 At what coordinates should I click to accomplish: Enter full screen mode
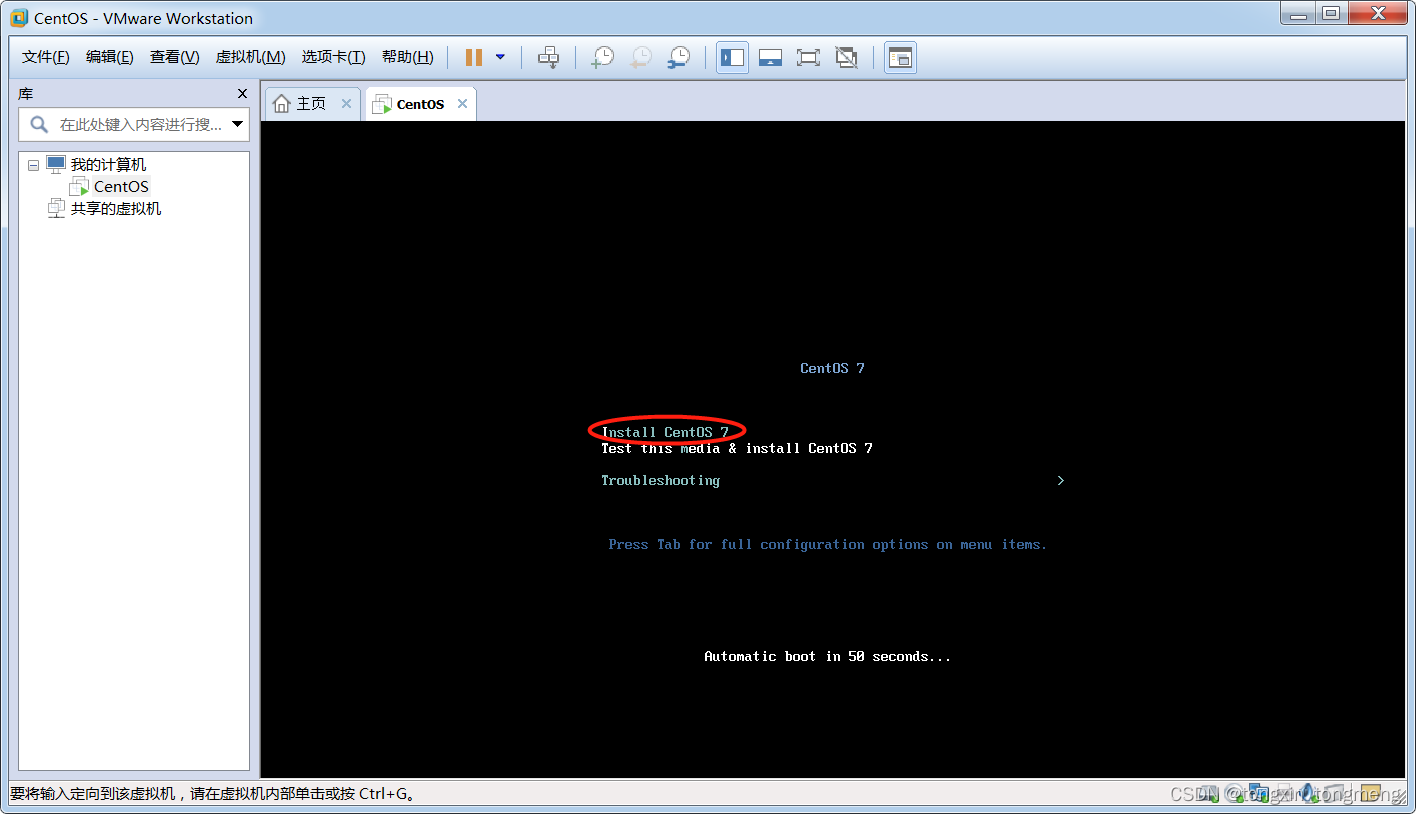[808, 57]
